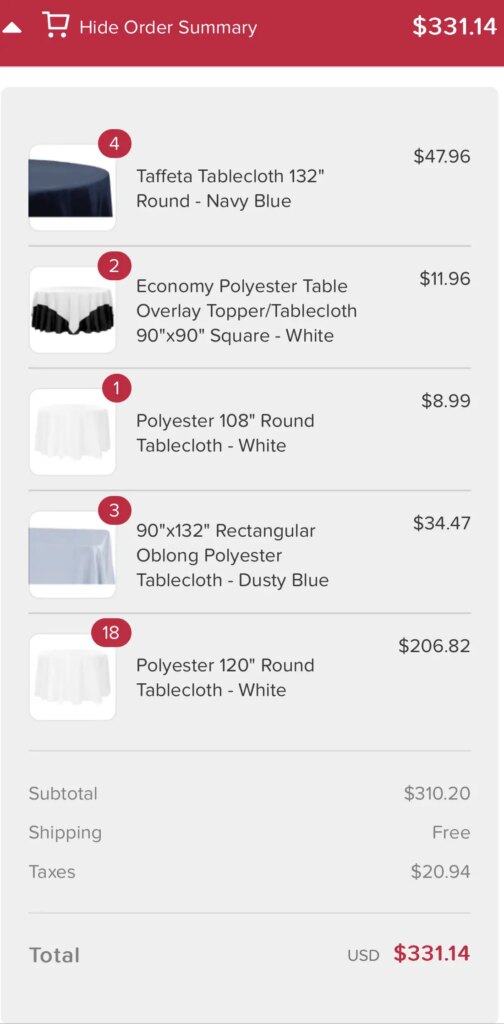
Task: Open the Polyester 108" Round tablecloth thumbnail
Action: click(72, 432)
